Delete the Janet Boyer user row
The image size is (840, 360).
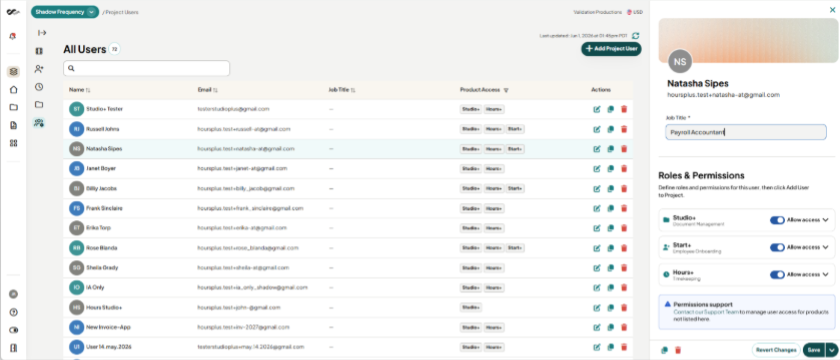tap(624, 169)
